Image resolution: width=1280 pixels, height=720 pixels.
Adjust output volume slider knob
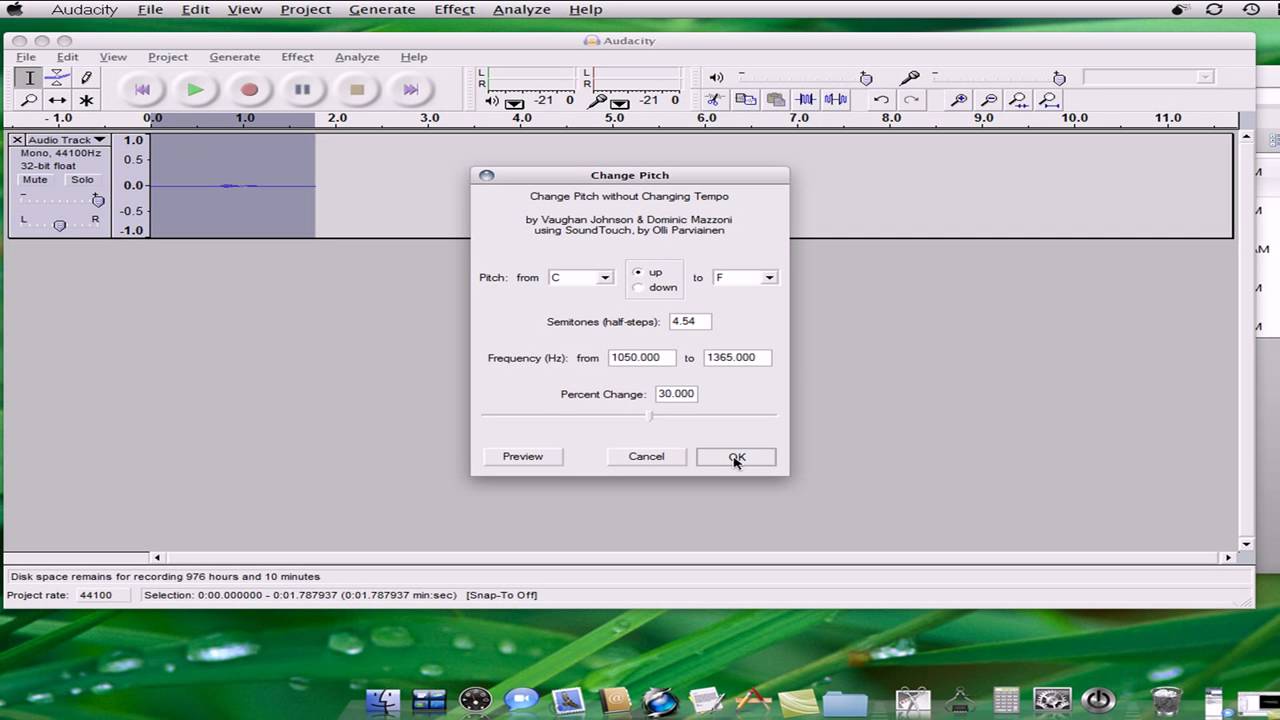click(x=866, y=78)
